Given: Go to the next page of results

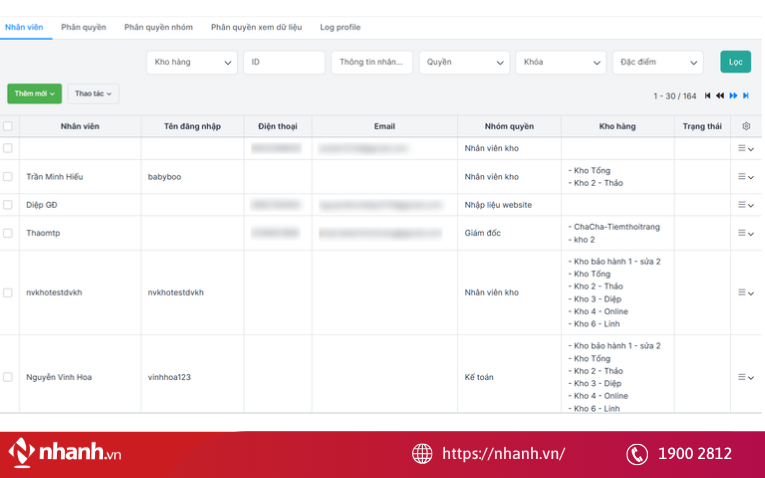Looking at the screenshot, I should 733,96.
